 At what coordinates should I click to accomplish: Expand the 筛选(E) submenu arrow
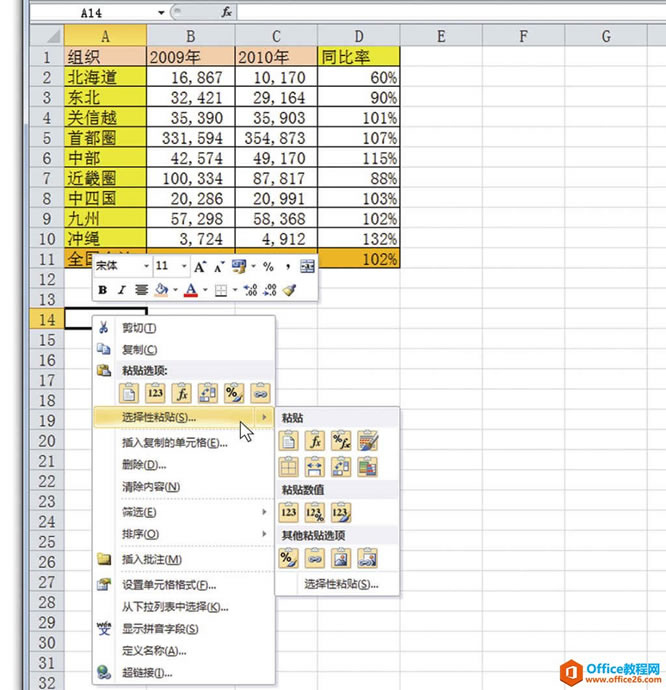pyautogui.click(x=264, y=512)
